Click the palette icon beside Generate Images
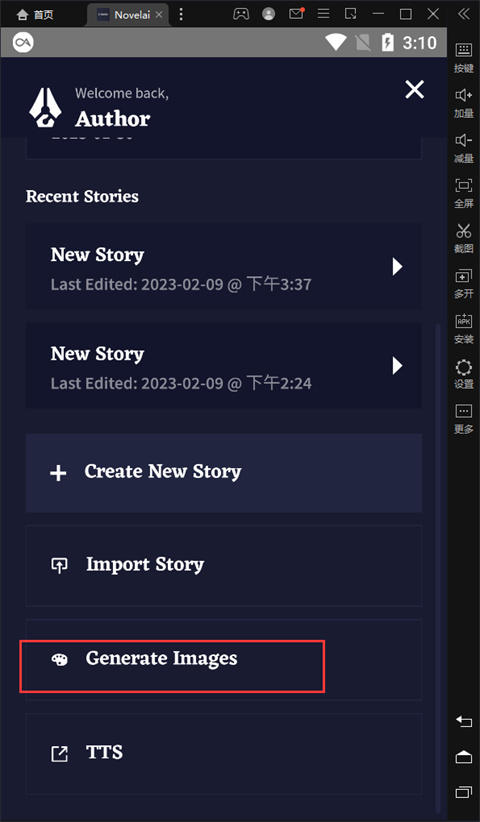 click(59, 660)
